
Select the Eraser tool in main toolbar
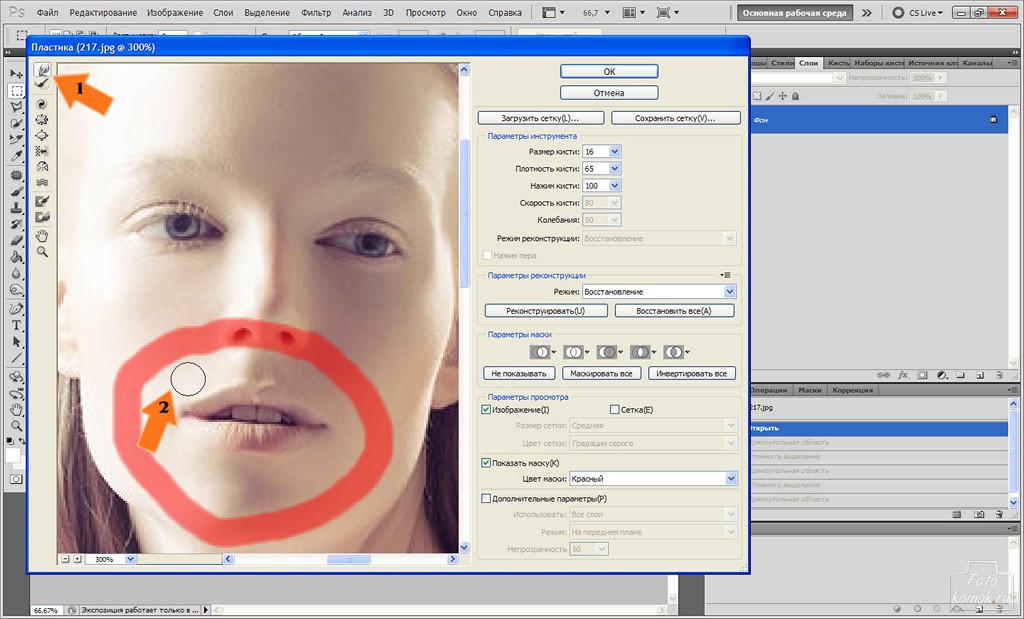17,241
